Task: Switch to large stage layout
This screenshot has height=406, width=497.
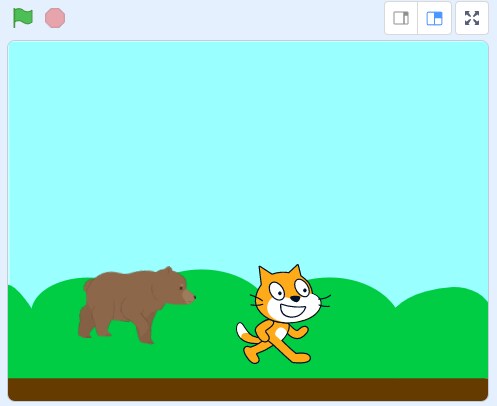Action: click(434, 18)
